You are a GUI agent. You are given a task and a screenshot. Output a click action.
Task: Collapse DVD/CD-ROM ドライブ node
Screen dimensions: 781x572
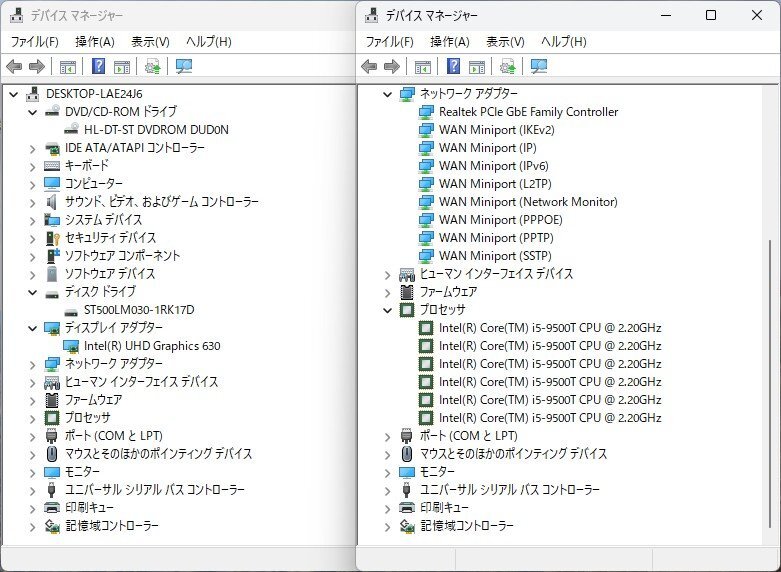click(32, 112)
